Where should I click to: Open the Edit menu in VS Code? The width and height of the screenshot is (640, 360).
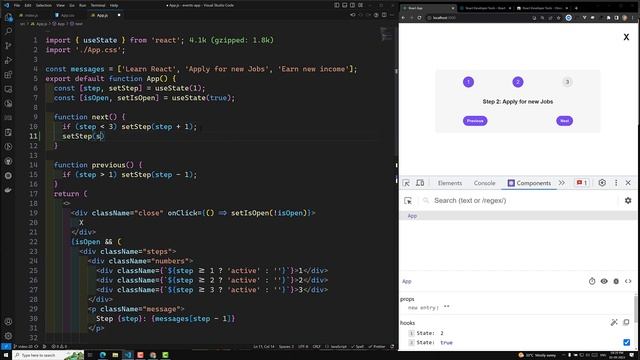(28, 5)
